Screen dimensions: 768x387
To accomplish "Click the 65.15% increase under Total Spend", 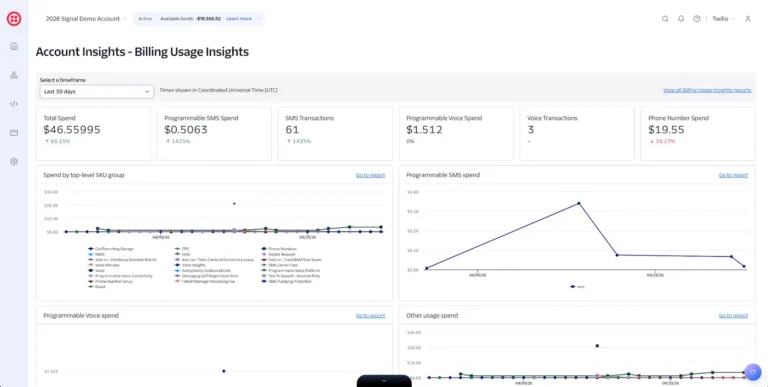I will click(x=57, y=141).
